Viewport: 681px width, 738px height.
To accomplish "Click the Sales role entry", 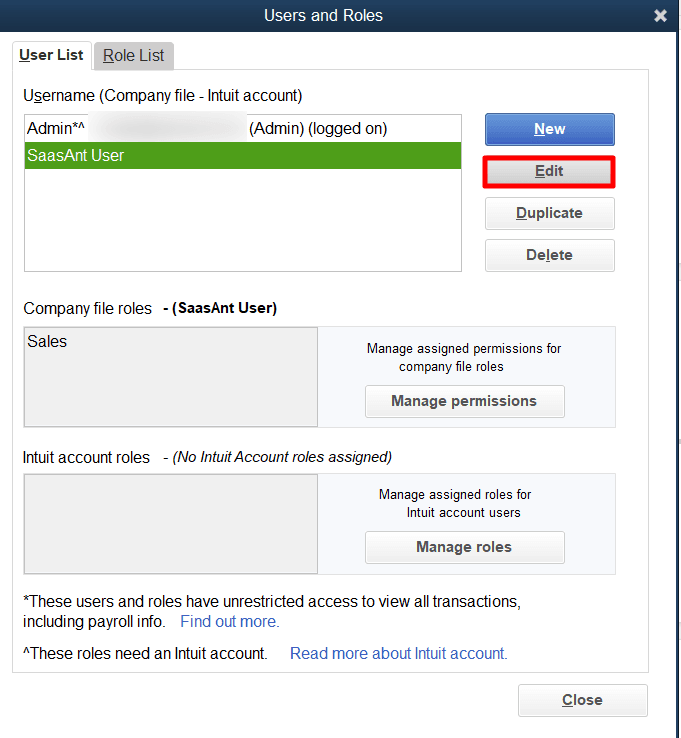I will 47,341.
